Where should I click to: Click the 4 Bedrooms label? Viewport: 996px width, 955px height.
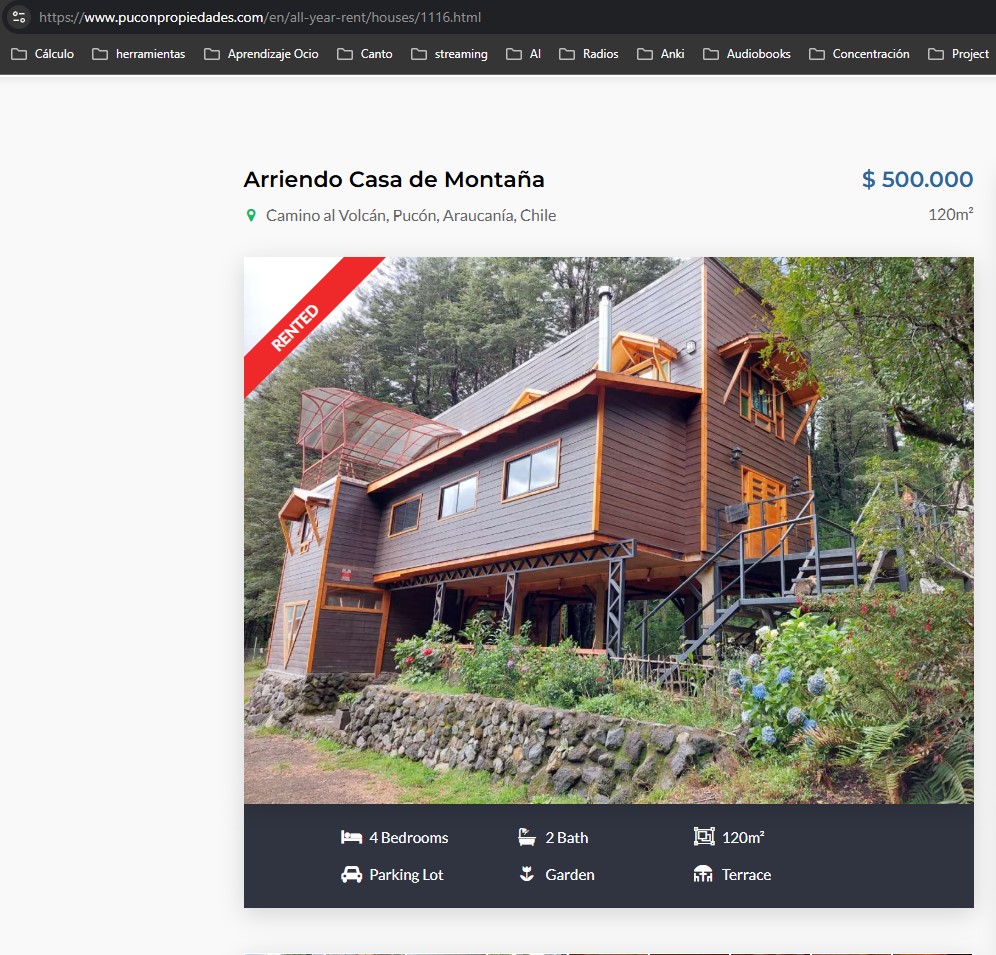click(408, 837)
